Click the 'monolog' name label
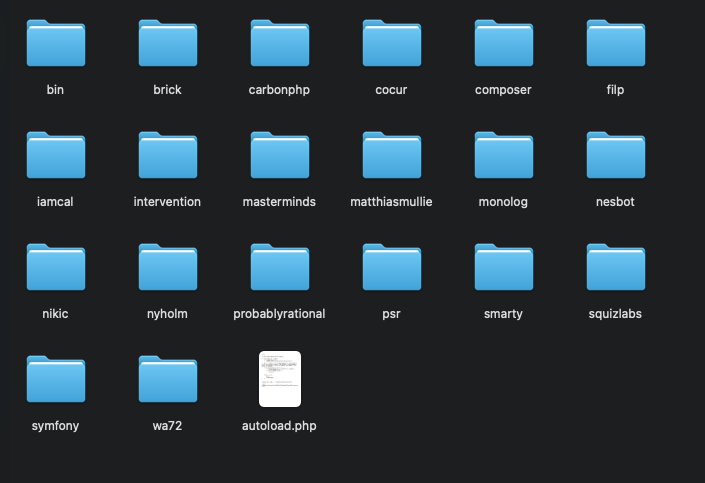 pyautogui.click(x=503, y=202)
